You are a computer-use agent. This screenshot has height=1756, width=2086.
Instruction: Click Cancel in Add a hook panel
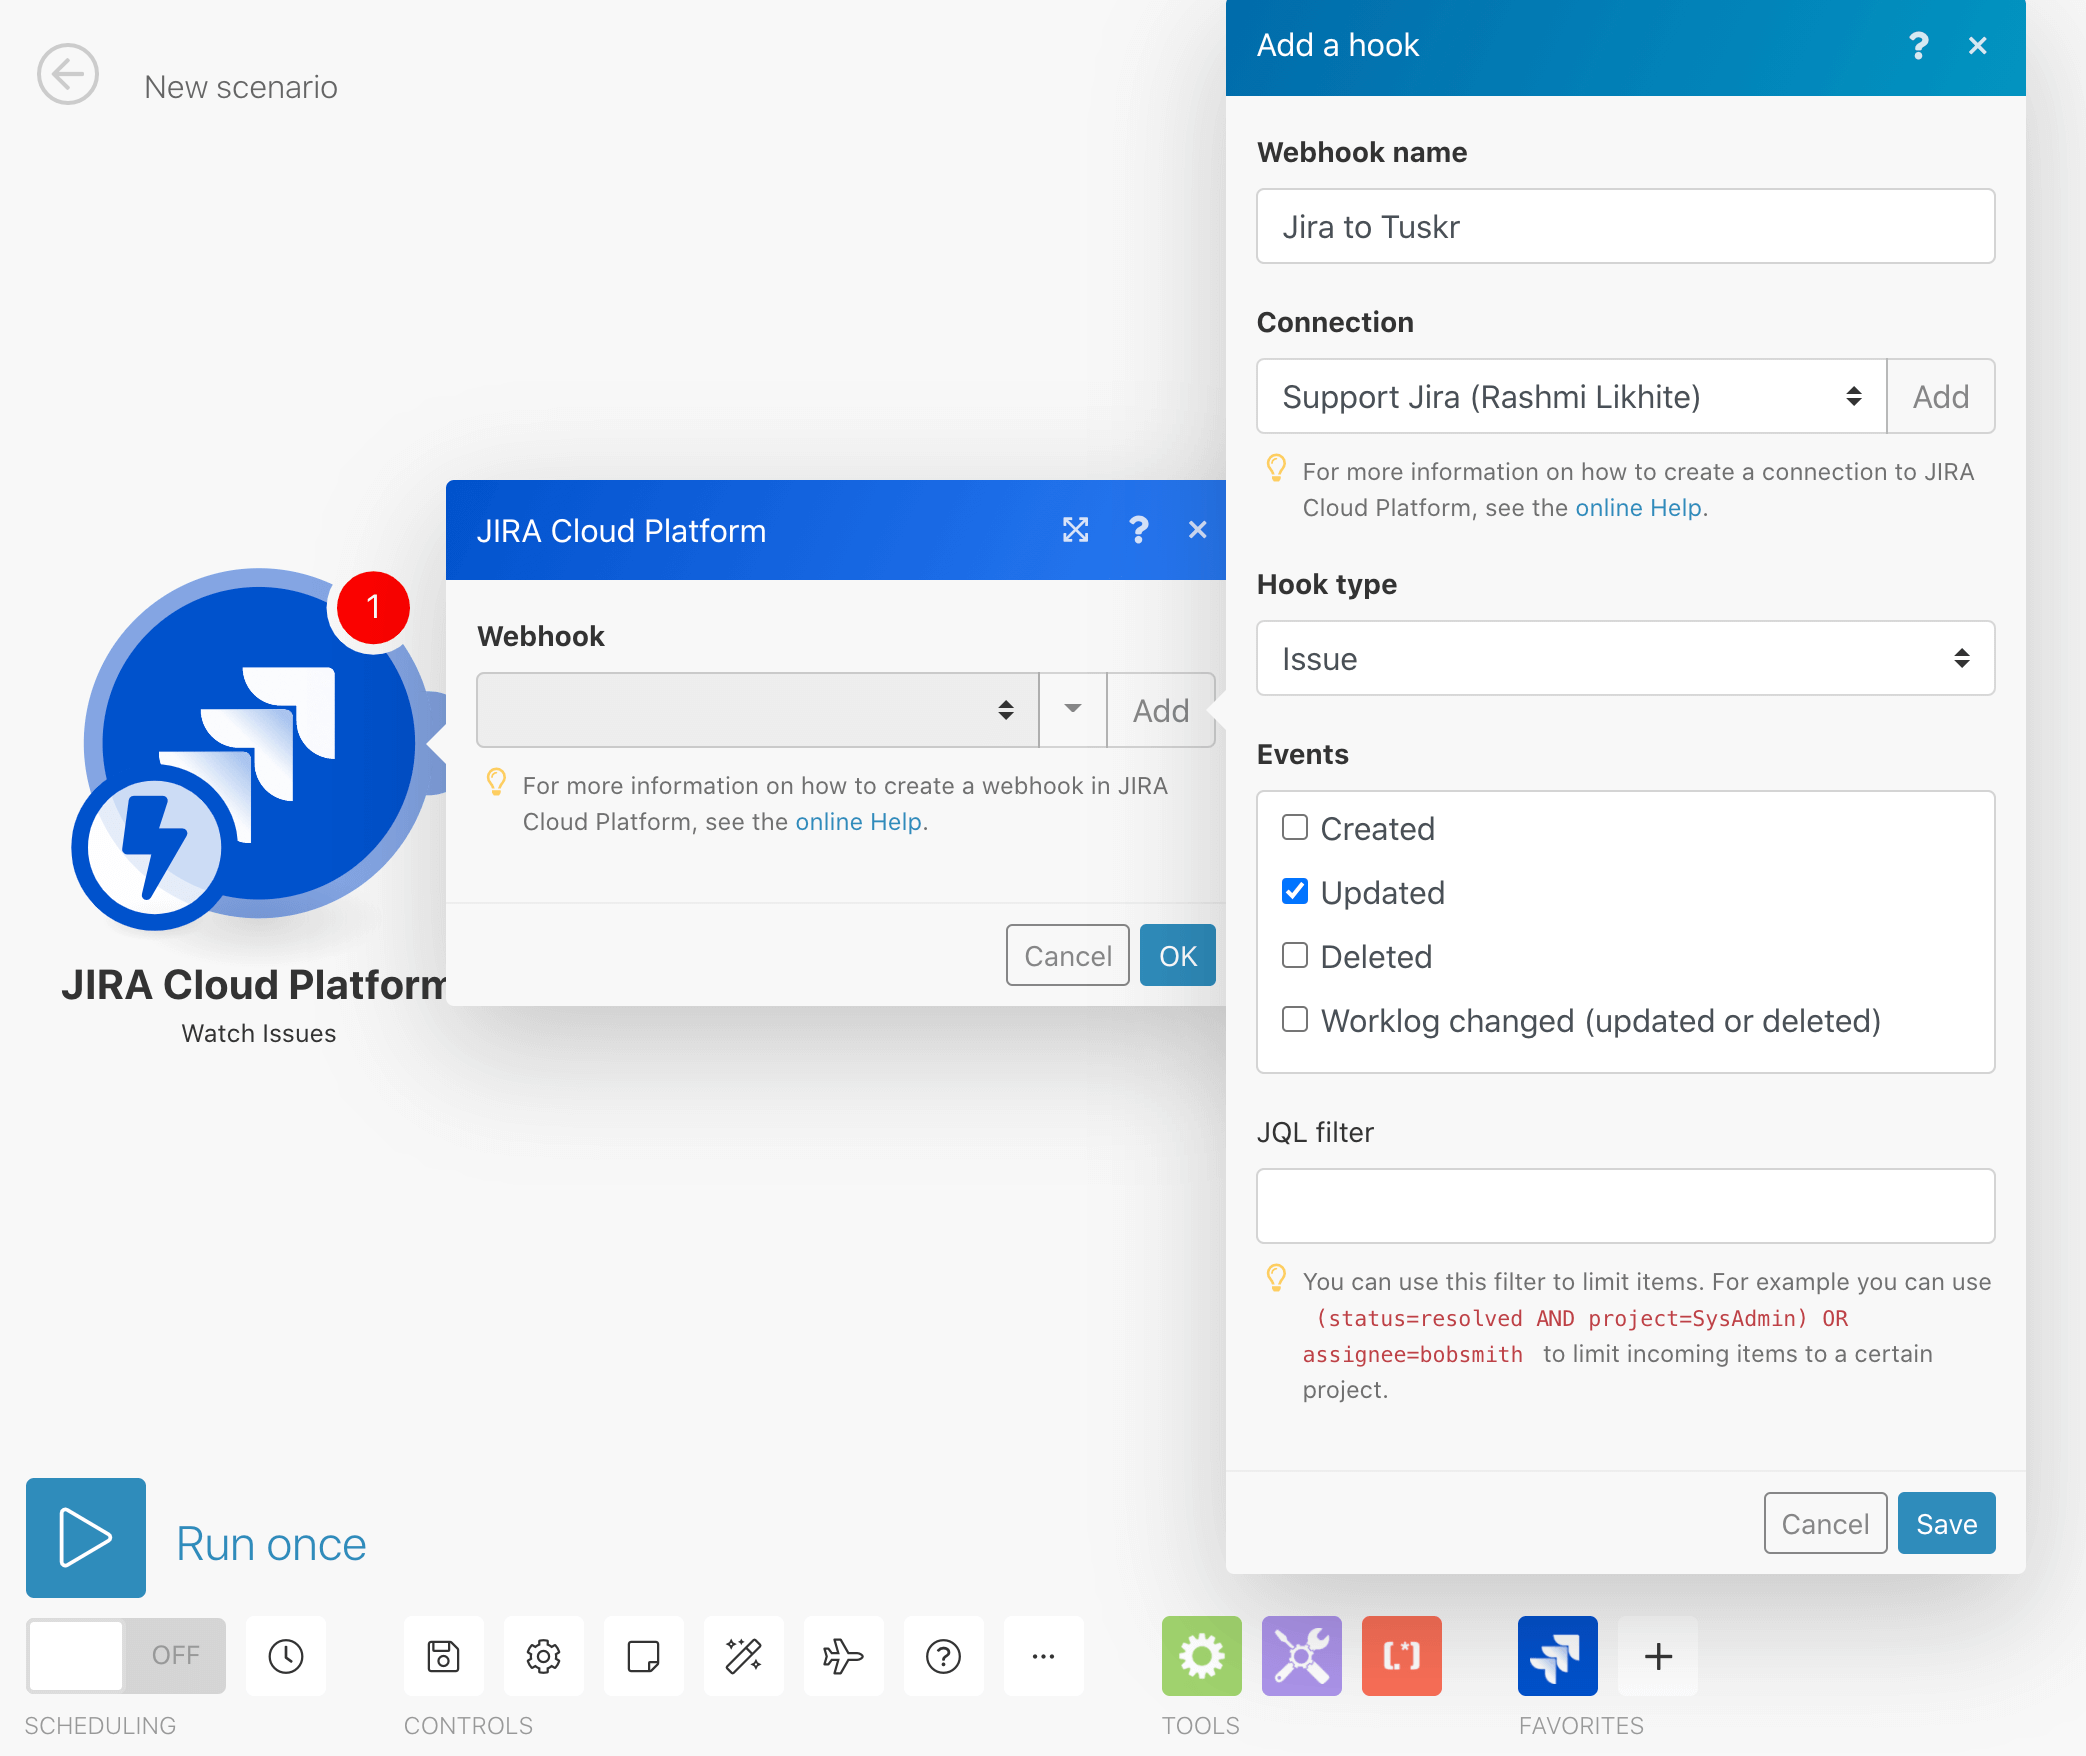(1825, 1523)
